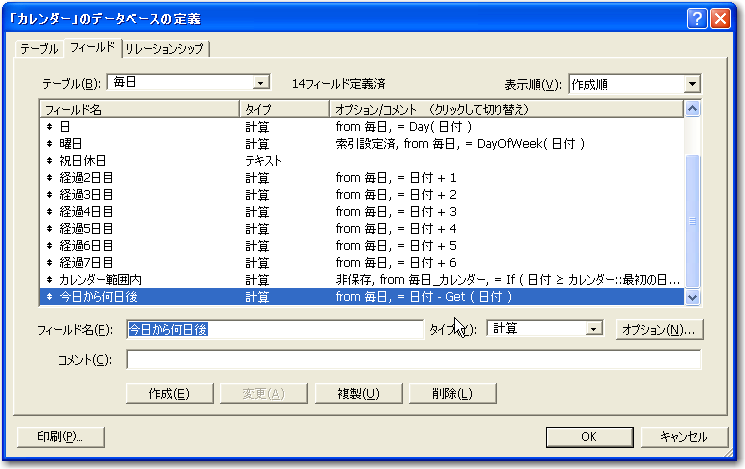Click into the コメント text field

(x=413, y=360)
